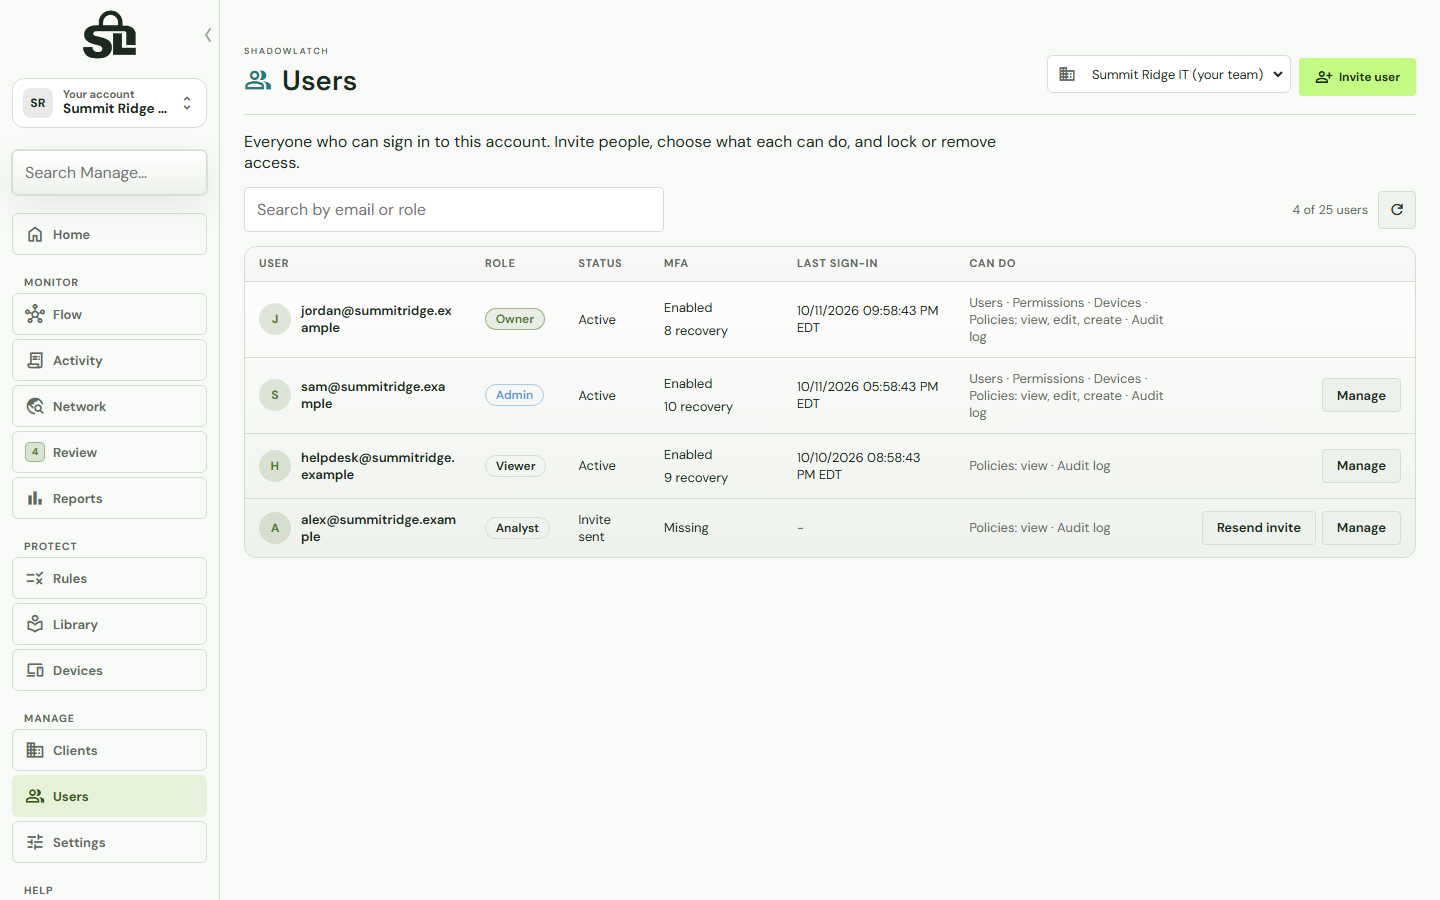Screen dimensions: 1440x900
Task: Click the Review count badge
Action: point(35,452)
